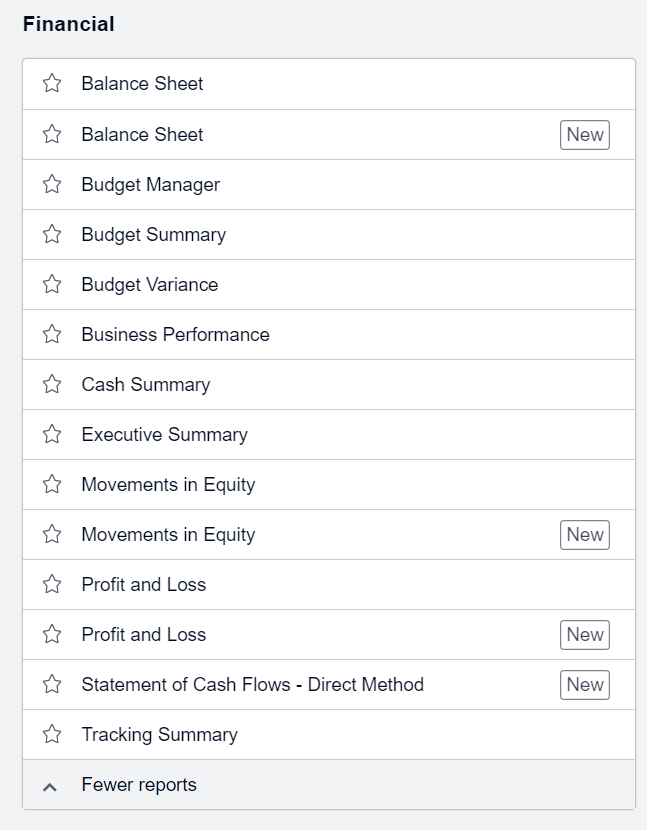Favorite the Cash Summary report

coord(51,384)
